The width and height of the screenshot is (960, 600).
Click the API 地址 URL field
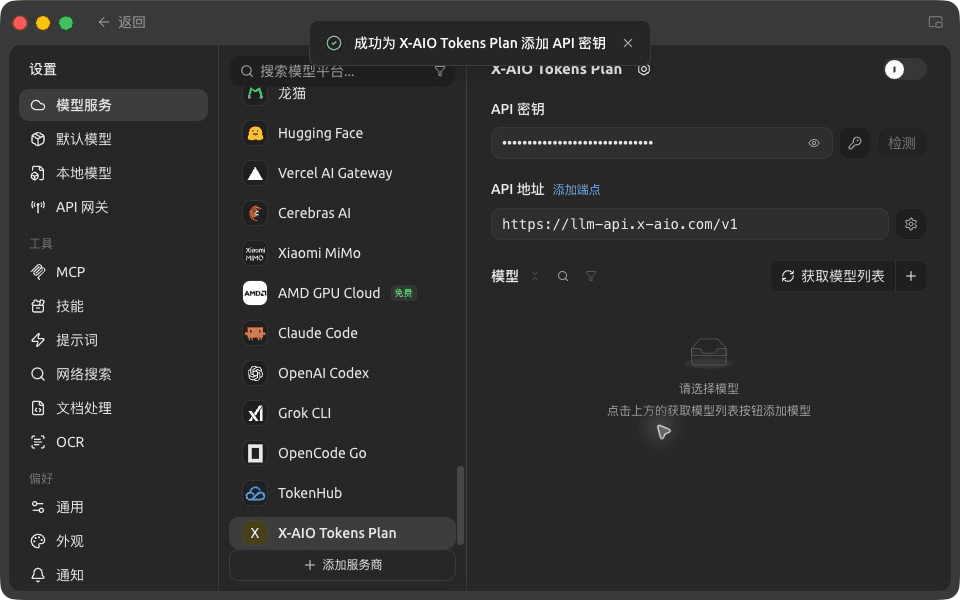point(689,224)
